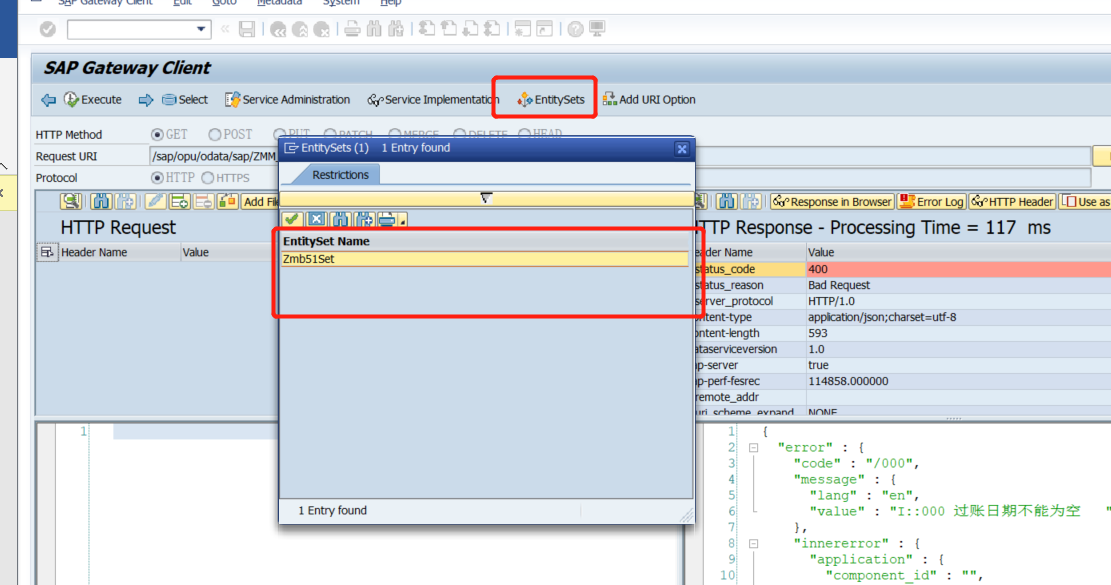
Task: Click Add URI Option
Action: pos(649,100)
